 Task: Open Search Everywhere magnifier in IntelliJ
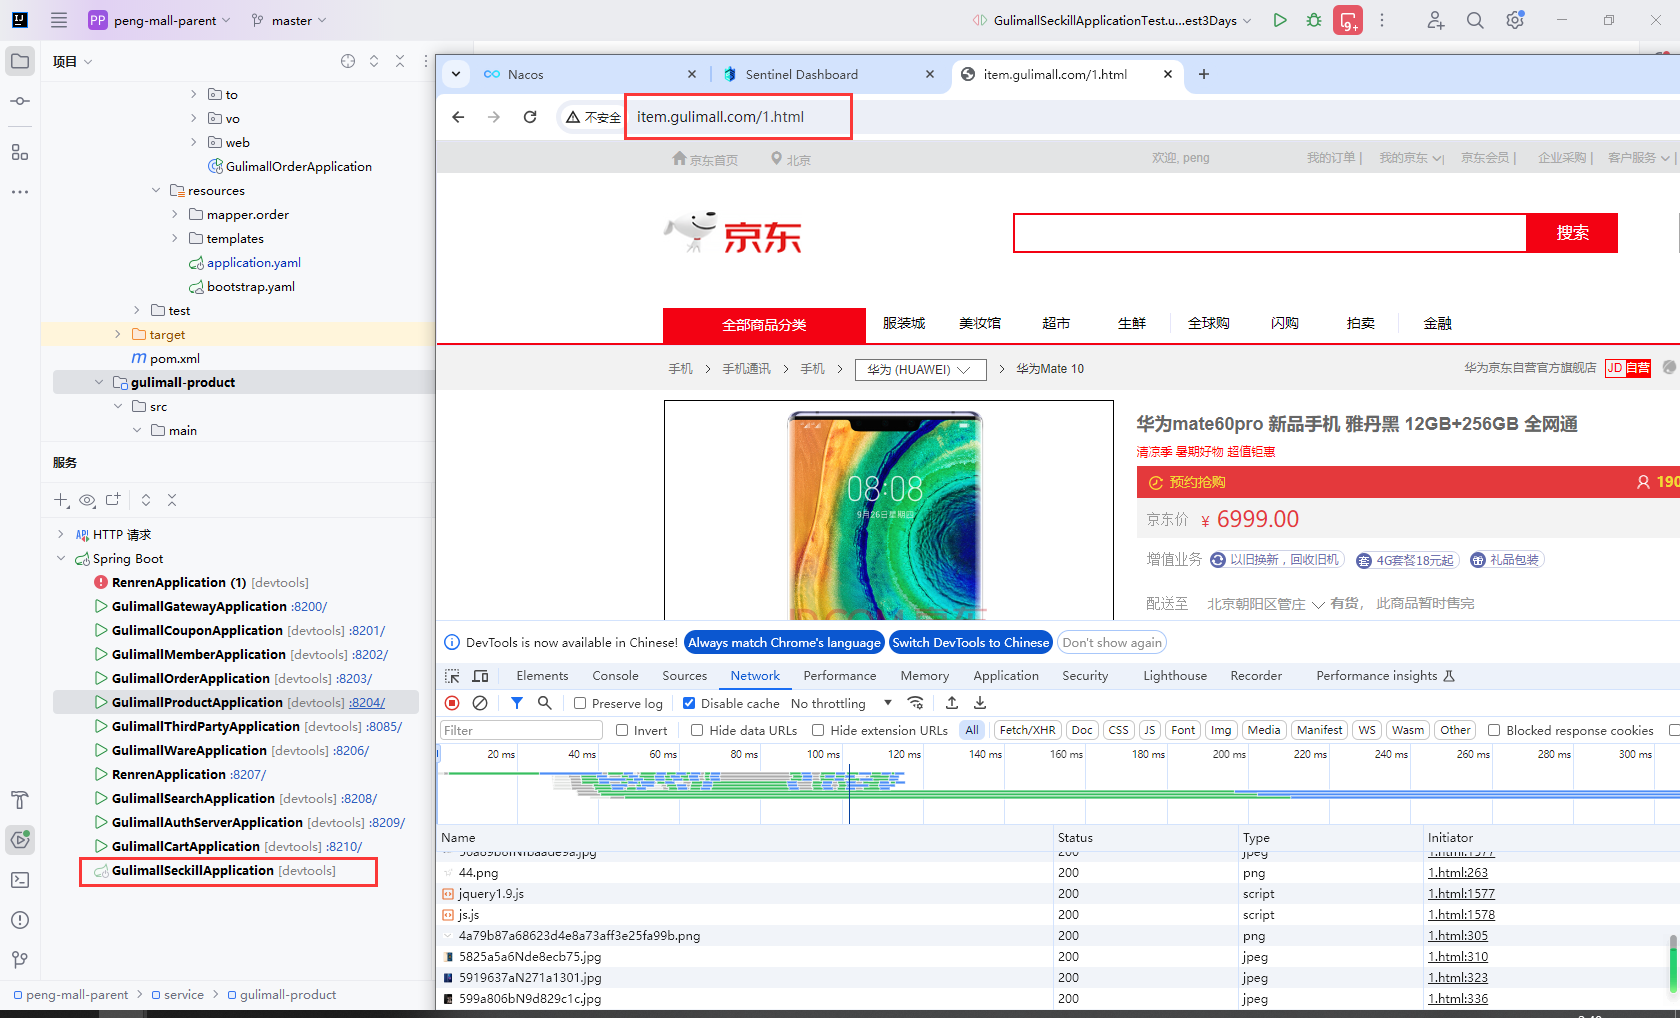pyautogui.click(x=1475, y=20)
